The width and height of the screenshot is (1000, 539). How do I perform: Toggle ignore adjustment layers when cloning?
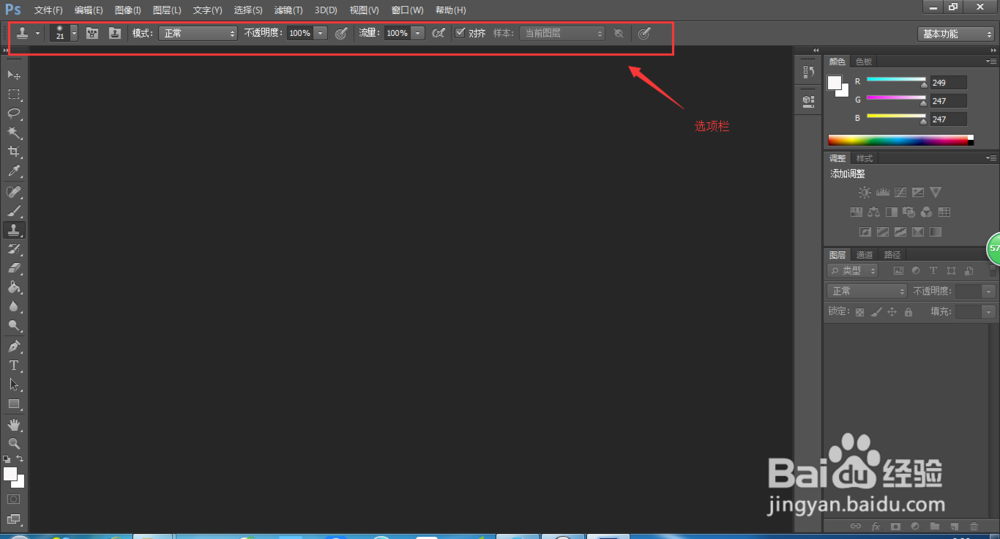click(619, 33)
